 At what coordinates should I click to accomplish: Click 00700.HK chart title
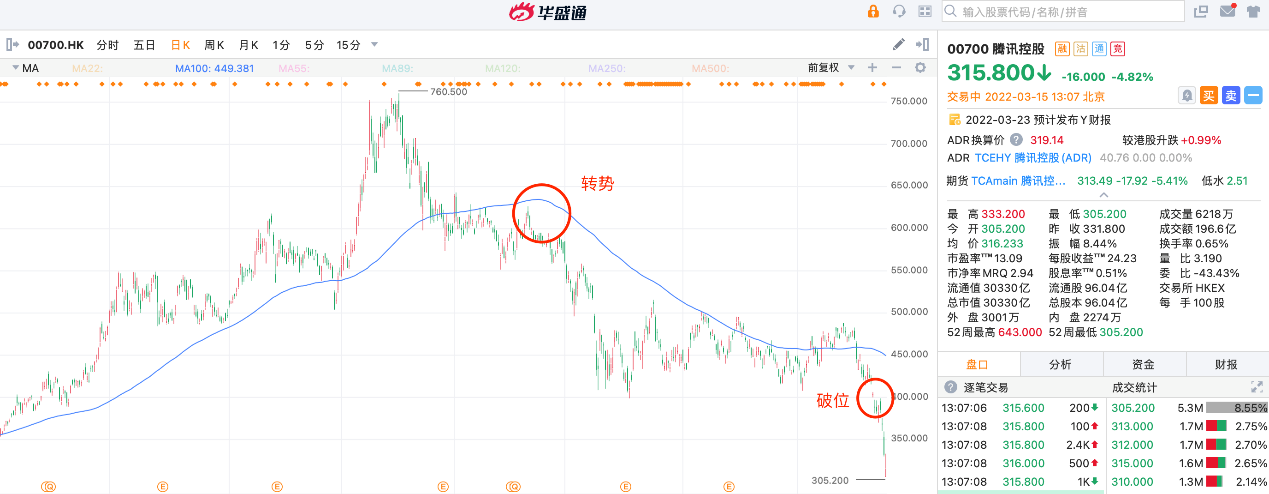(x=55, y=45)
